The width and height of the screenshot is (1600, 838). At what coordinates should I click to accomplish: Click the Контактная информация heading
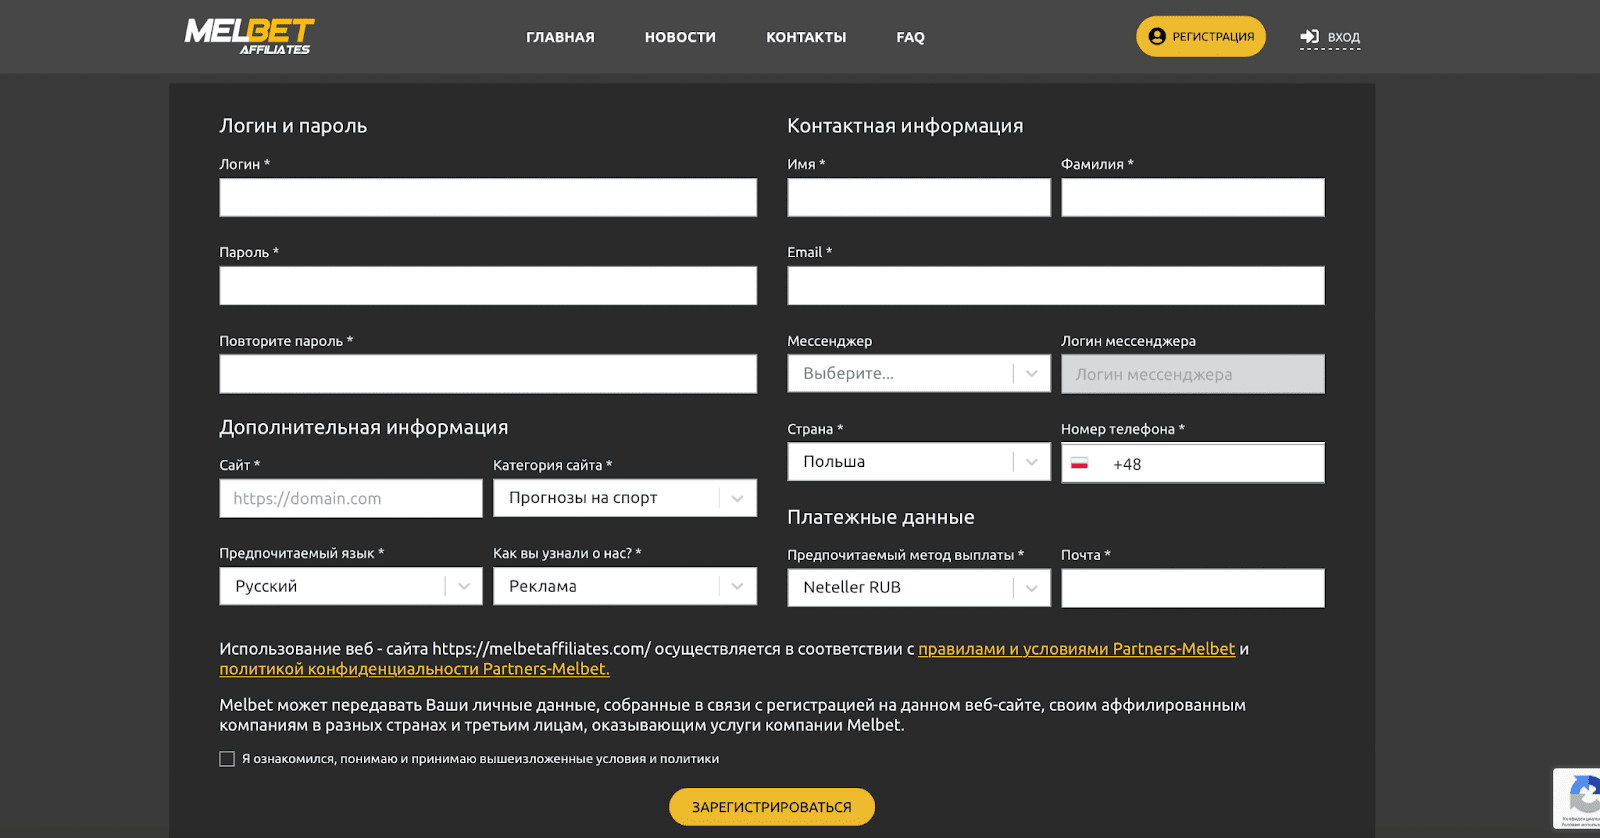pos(905,126)
